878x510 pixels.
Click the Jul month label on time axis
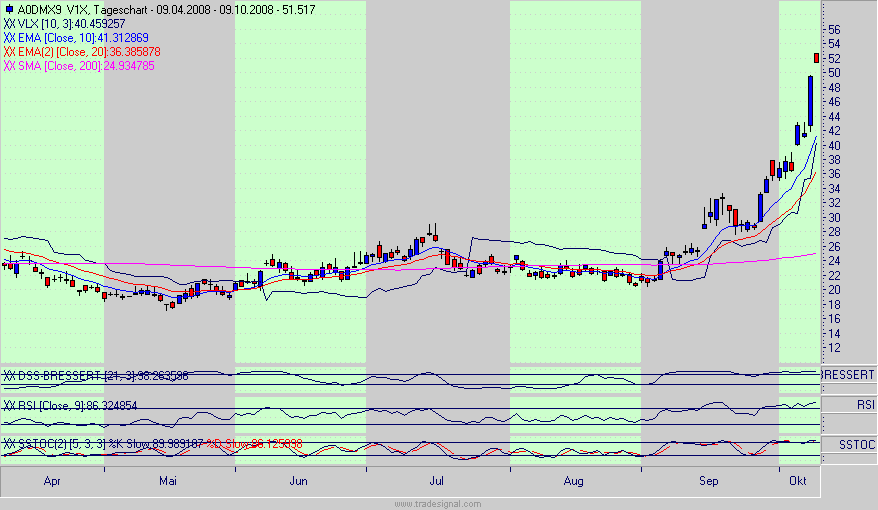pyautogui.click(x=436, y=481)
